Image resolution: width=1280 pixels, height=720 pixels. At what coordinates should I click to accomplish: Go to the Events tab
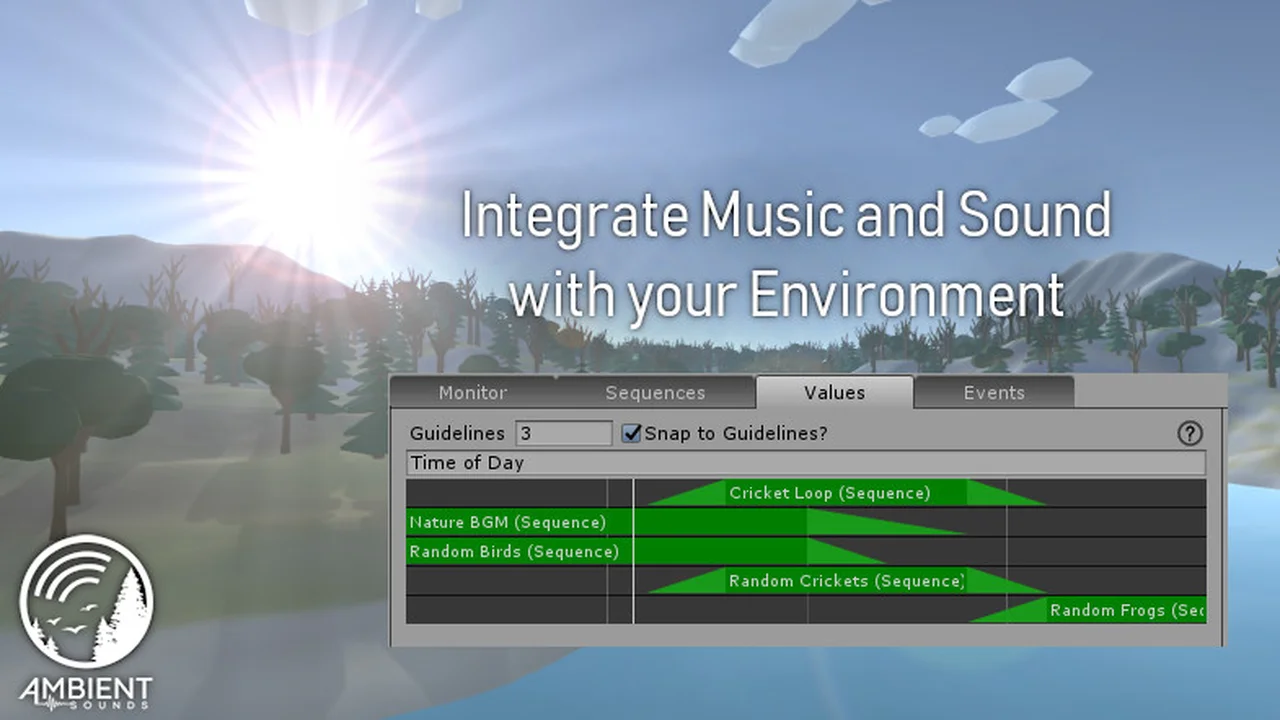(x=994, y=393)
